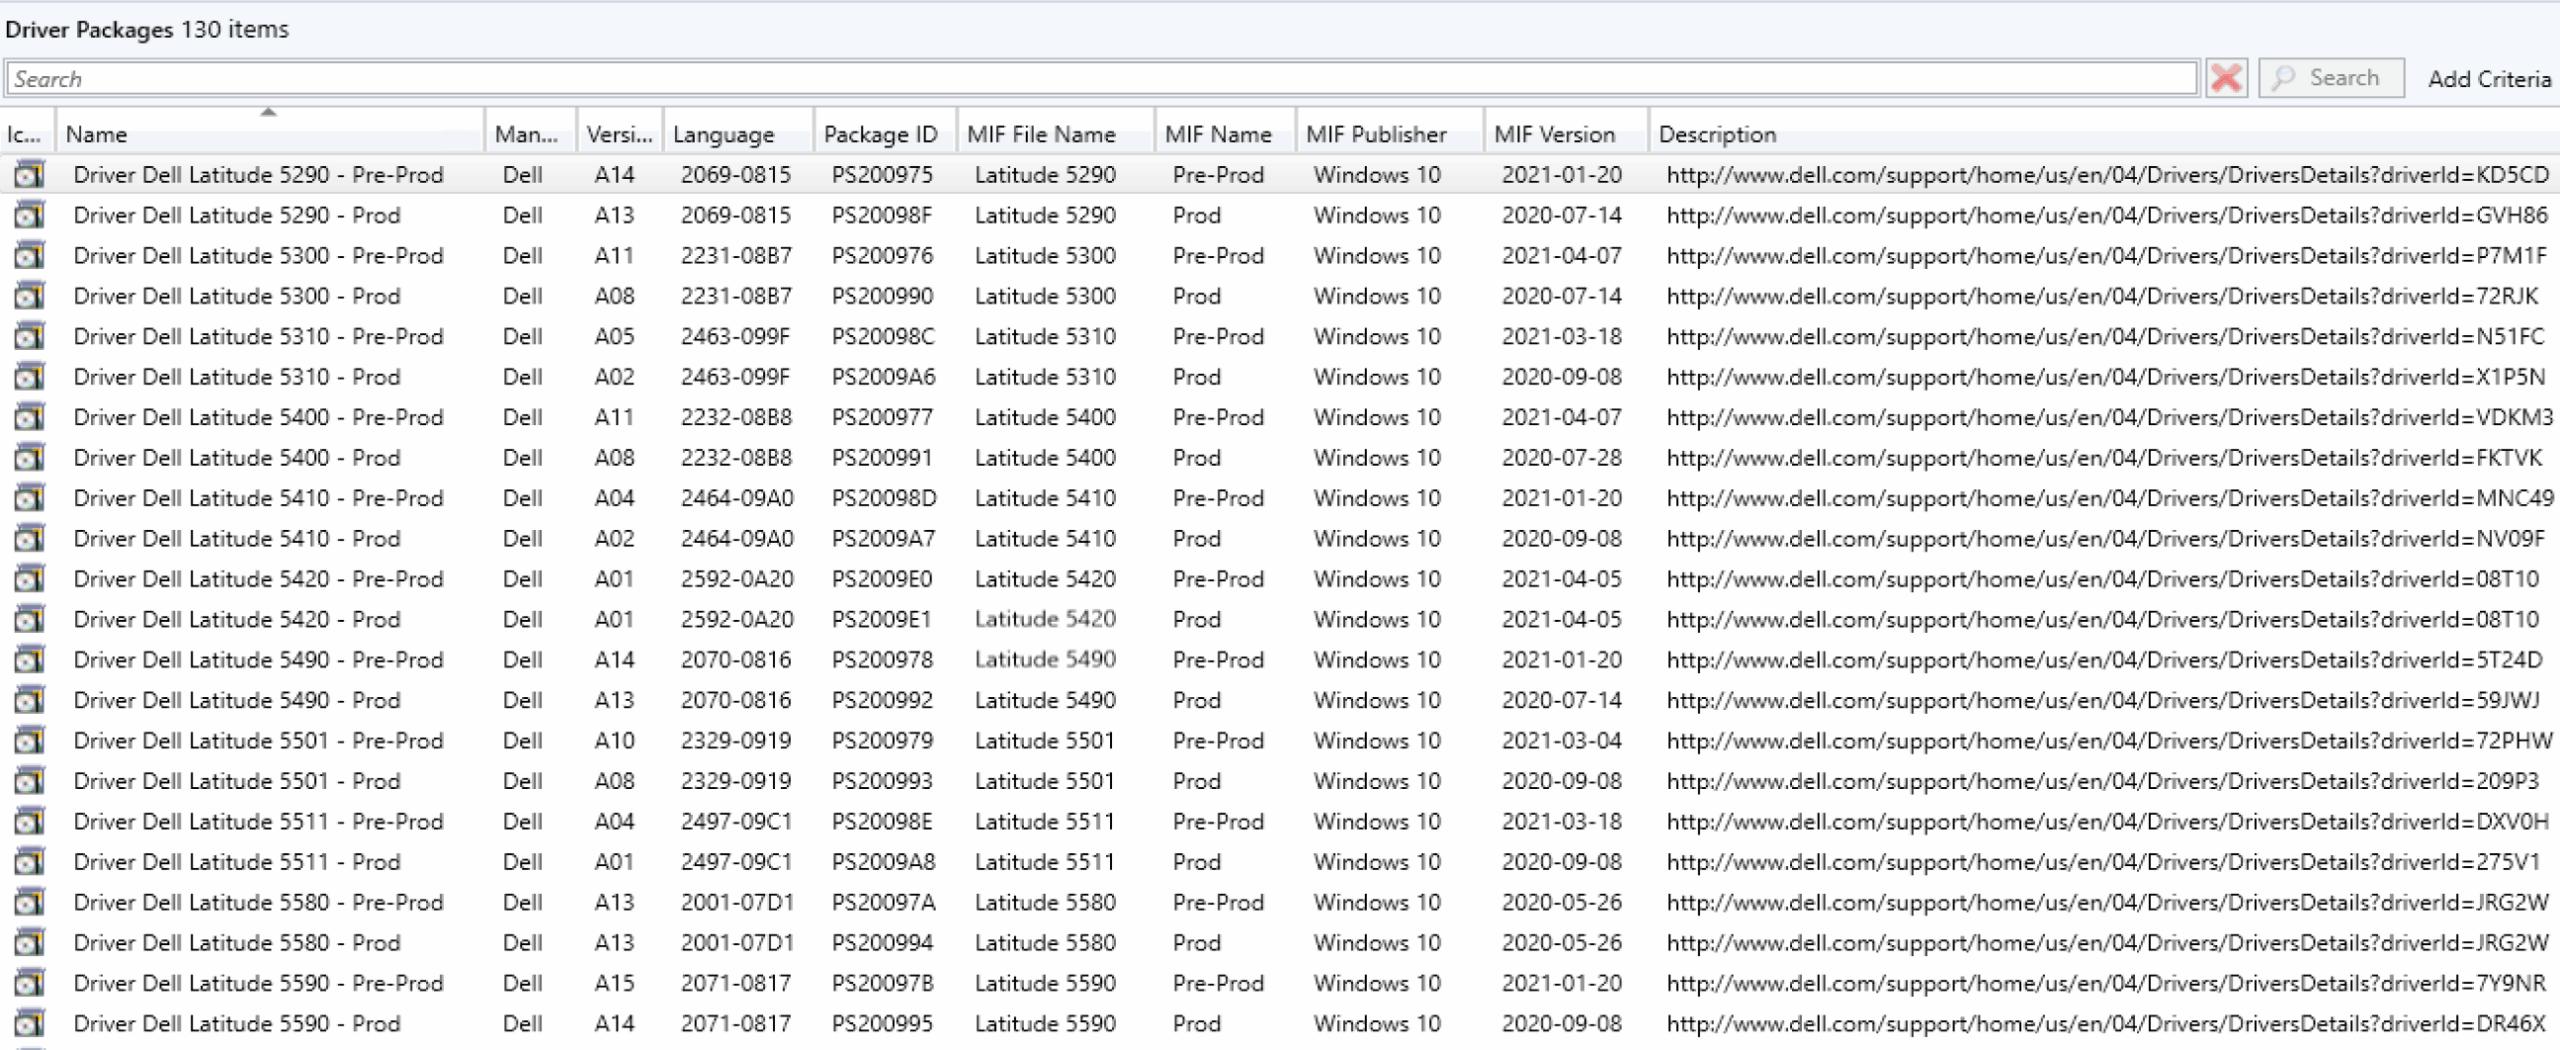
Task: Click the package icon for Latitude 5501 - Pre-Prod
Action: click(29, 741)
